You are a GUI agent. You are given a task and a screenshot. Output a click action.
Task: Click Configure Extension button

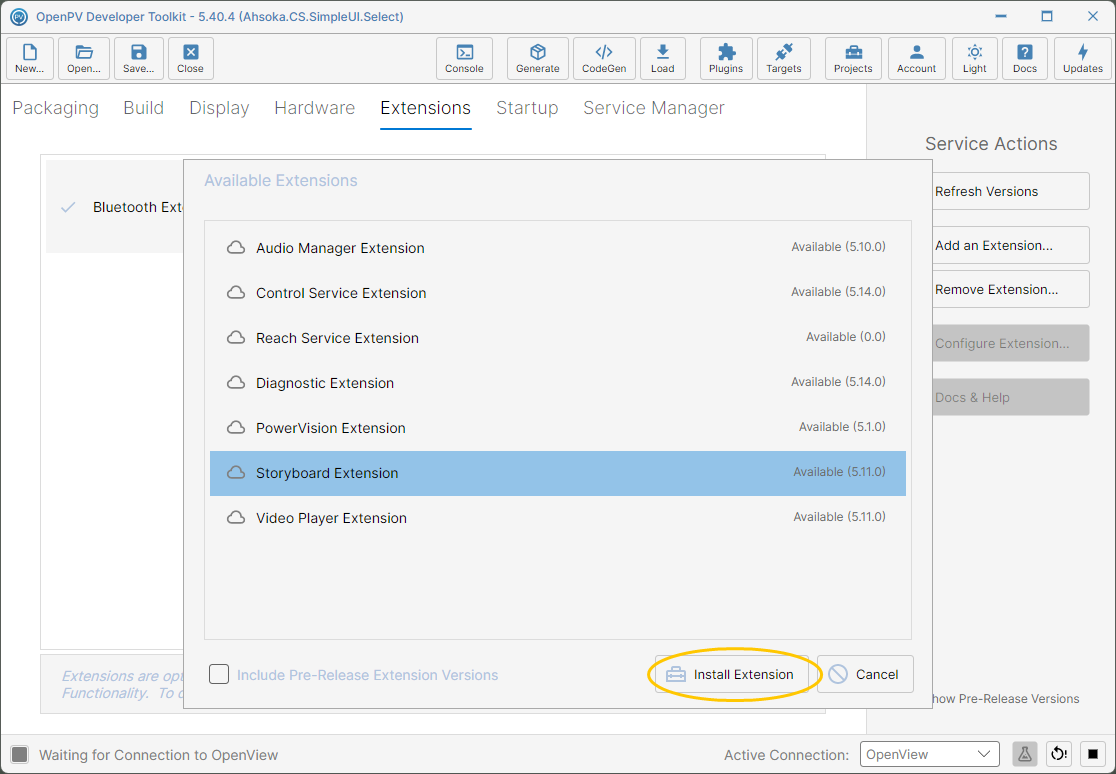(x=1010, y=343)
